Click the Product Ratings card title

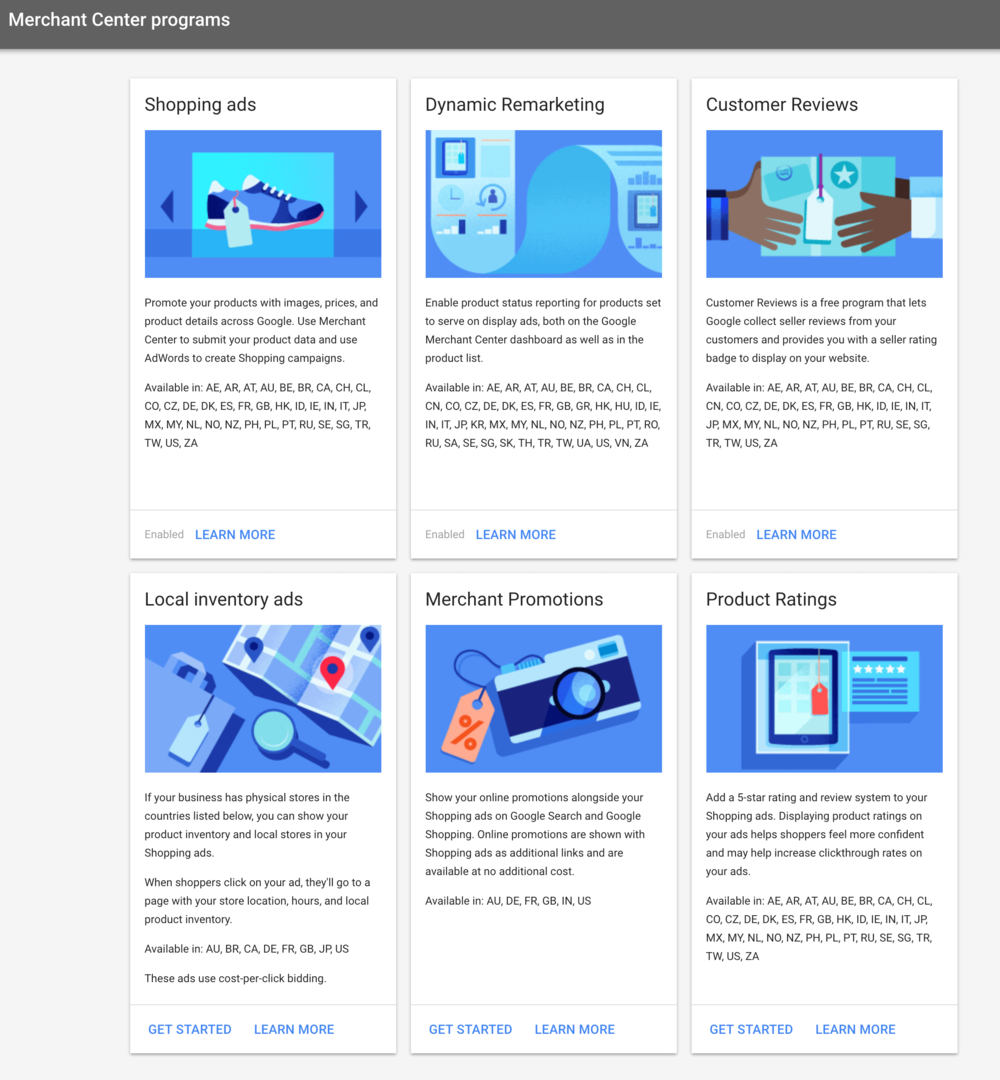pos(771,599)
